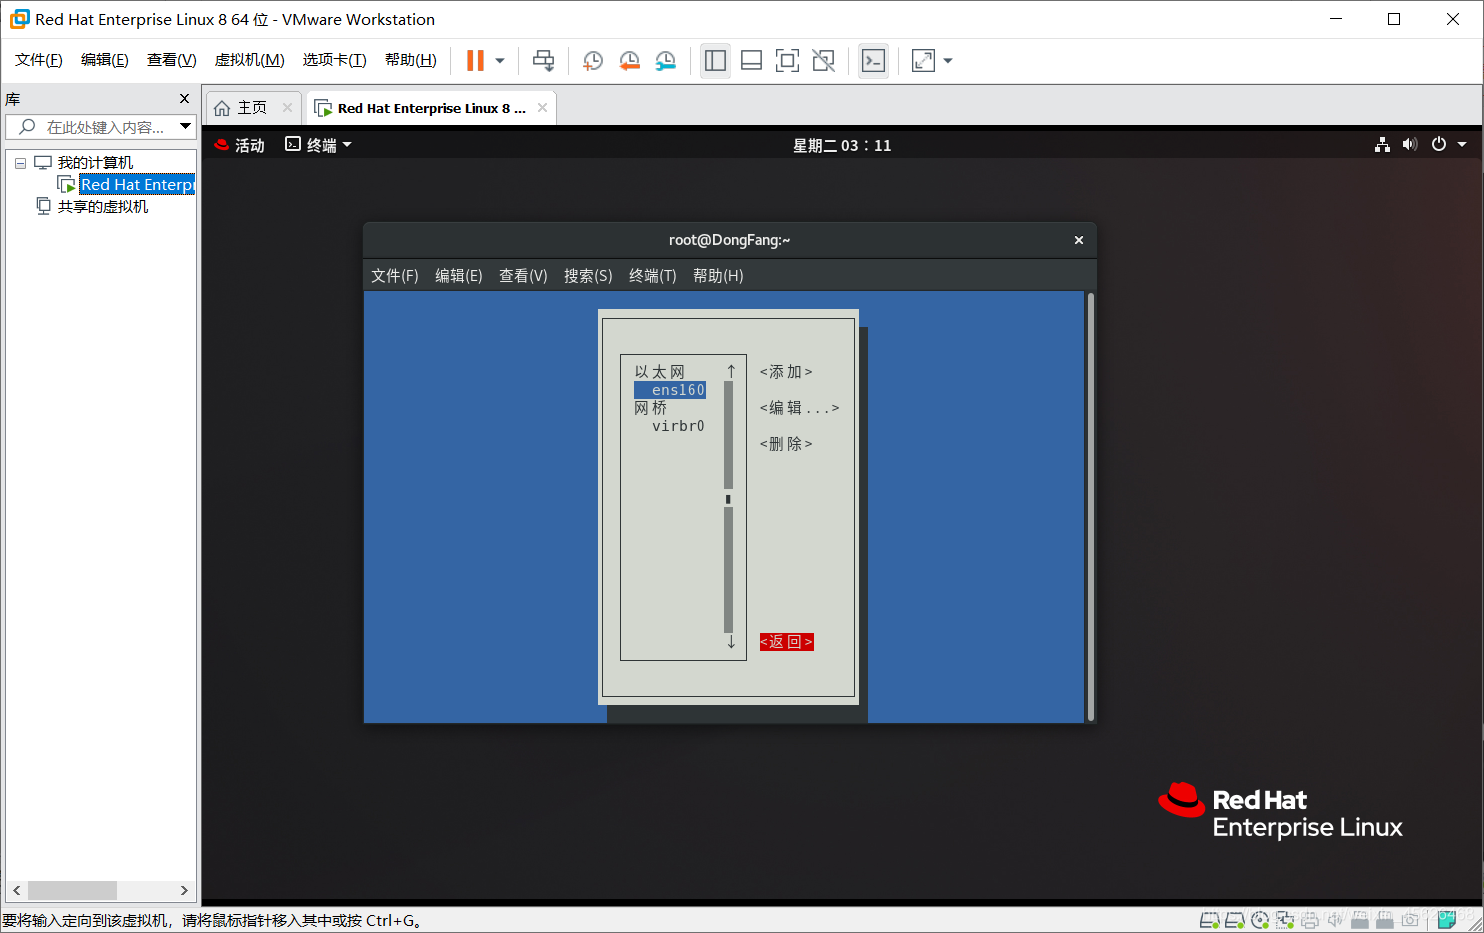Screen dimensions: 1484x933
Task: Open terminal 编辑(E) menu
Action: pyautogui.click(x=459, y=276)
